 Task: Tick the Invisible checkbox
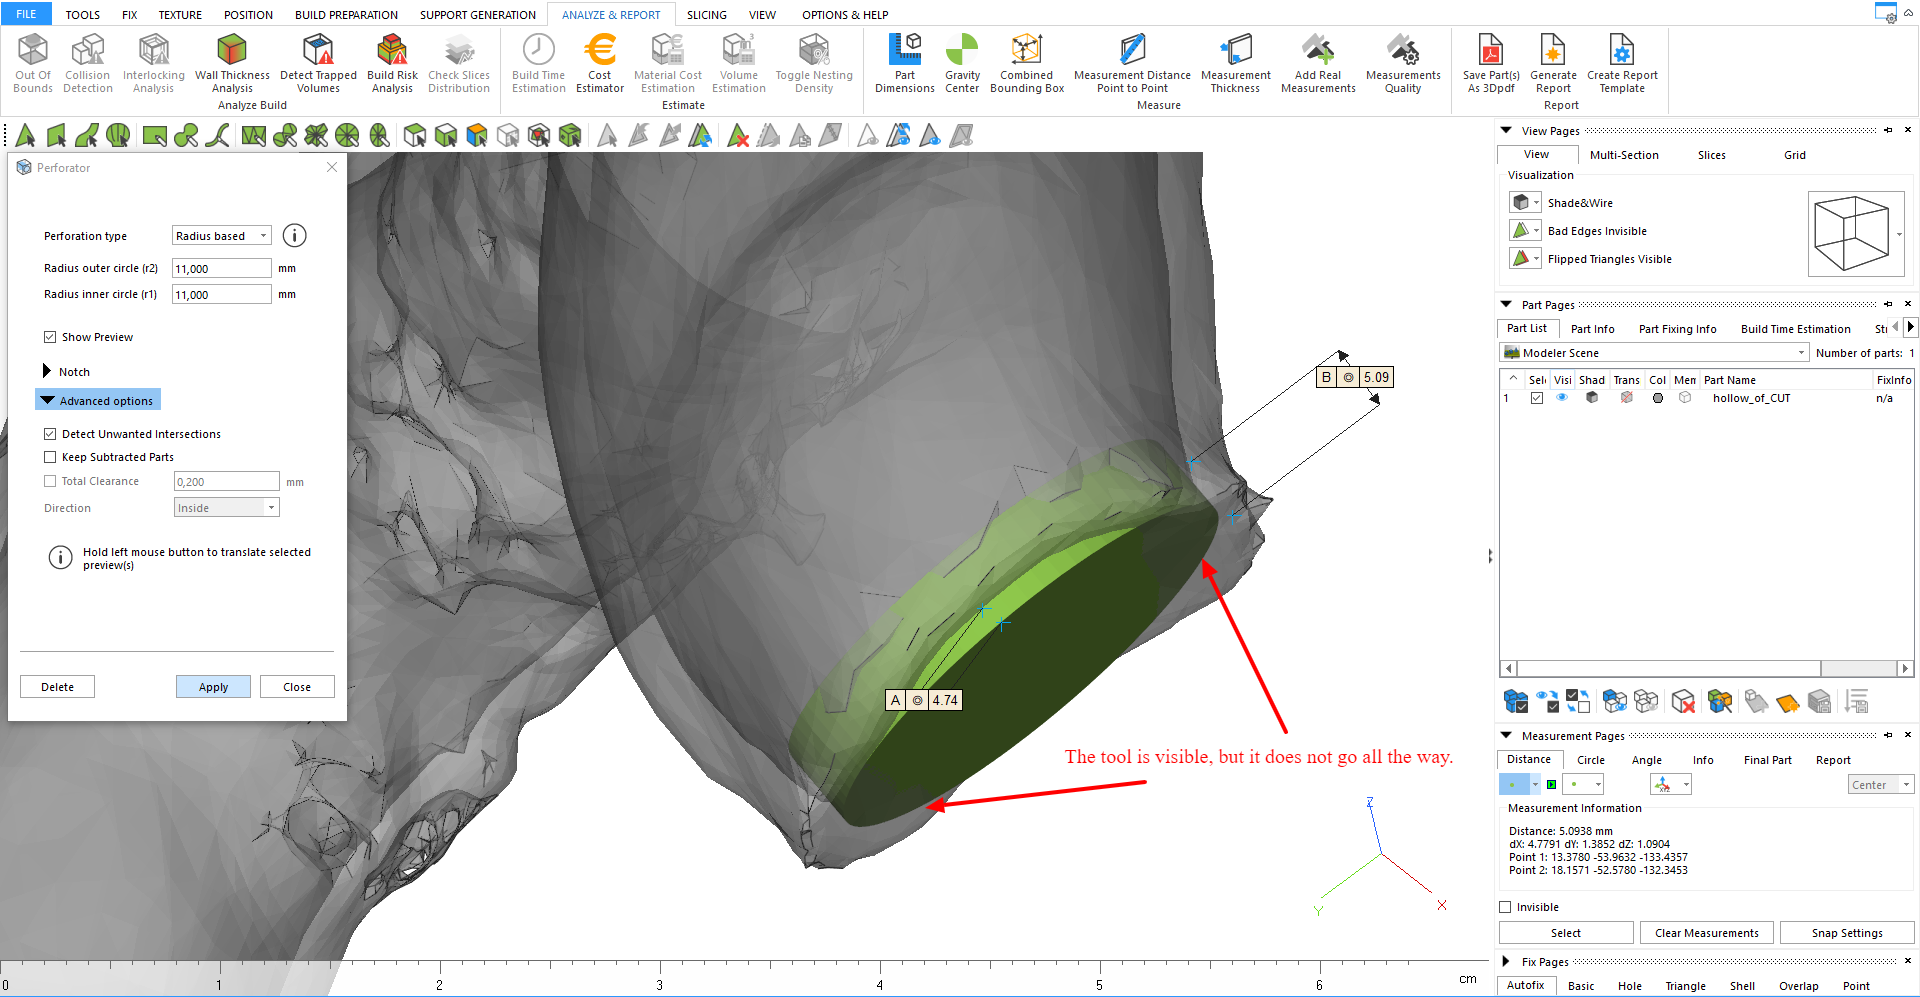[x=1505, y=907]
